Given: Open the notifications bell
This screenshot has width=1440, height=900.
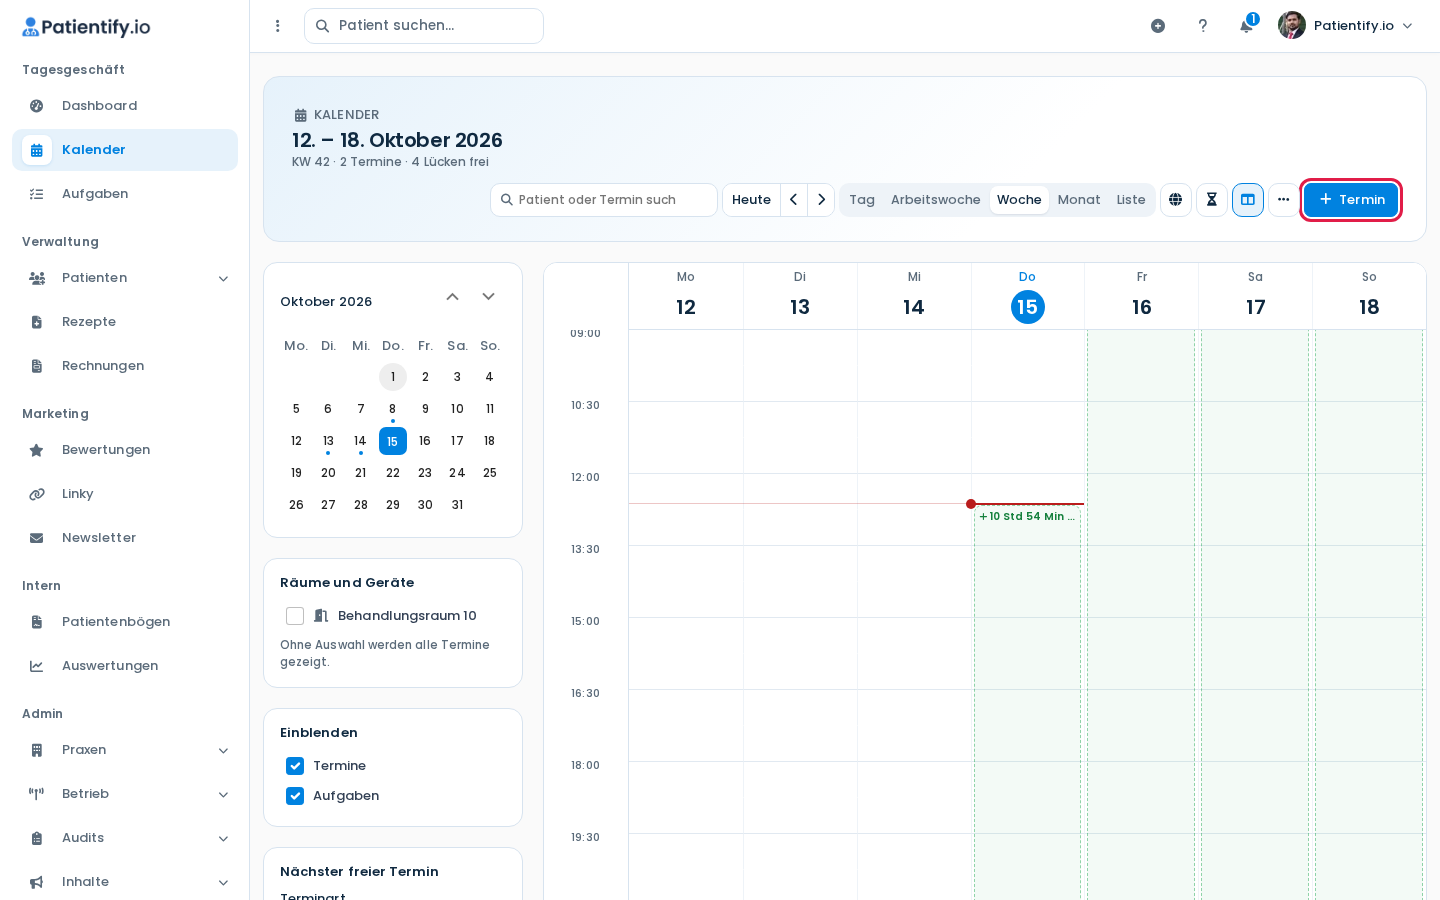Looking at the screenshot, I should point(1246,26).
